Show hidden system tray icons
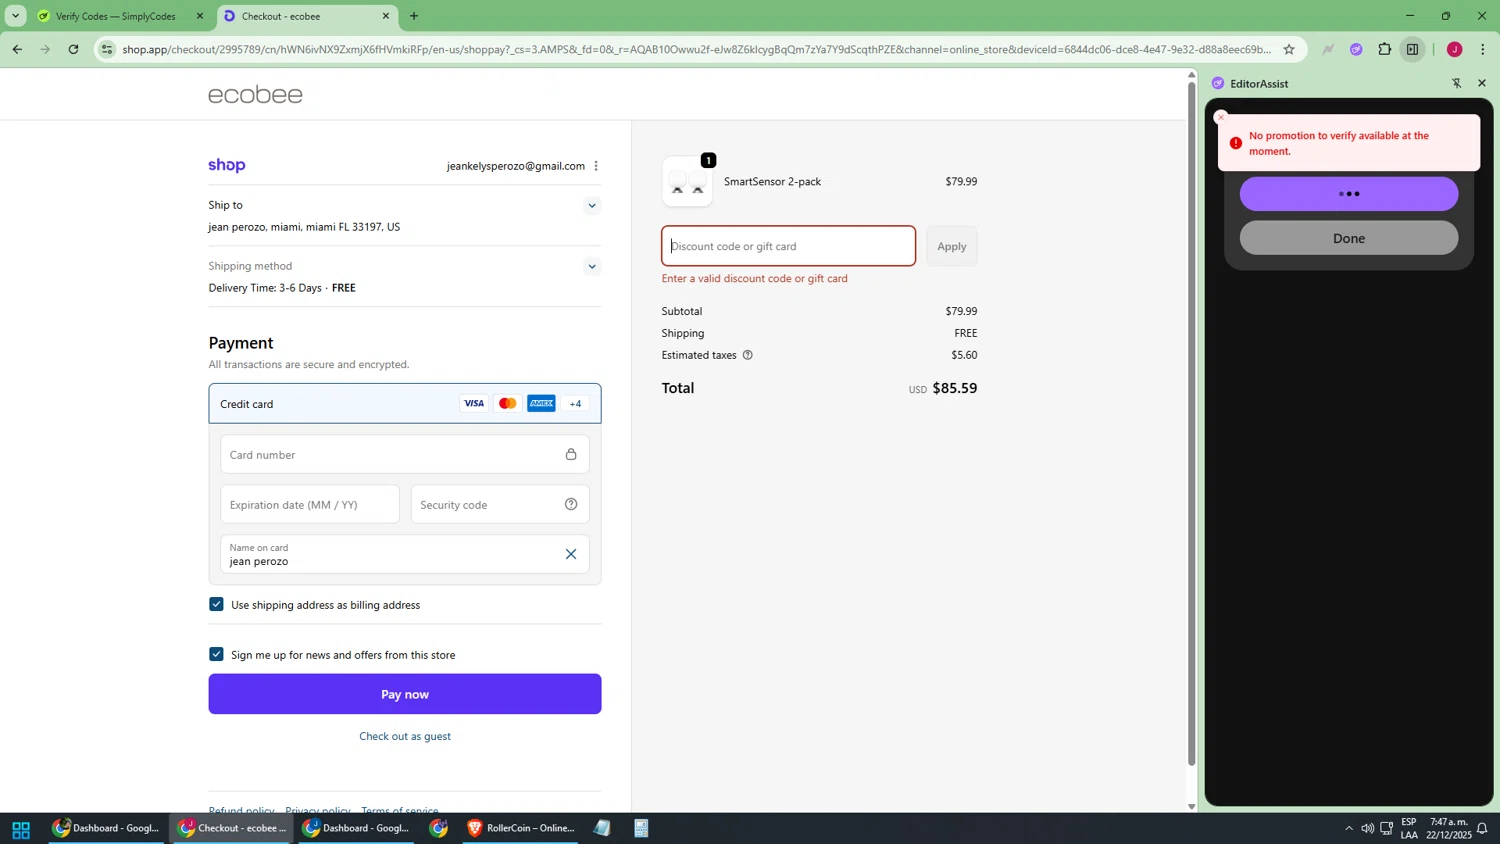Viewport: 1500px width, 844px height. point(1348,828)
